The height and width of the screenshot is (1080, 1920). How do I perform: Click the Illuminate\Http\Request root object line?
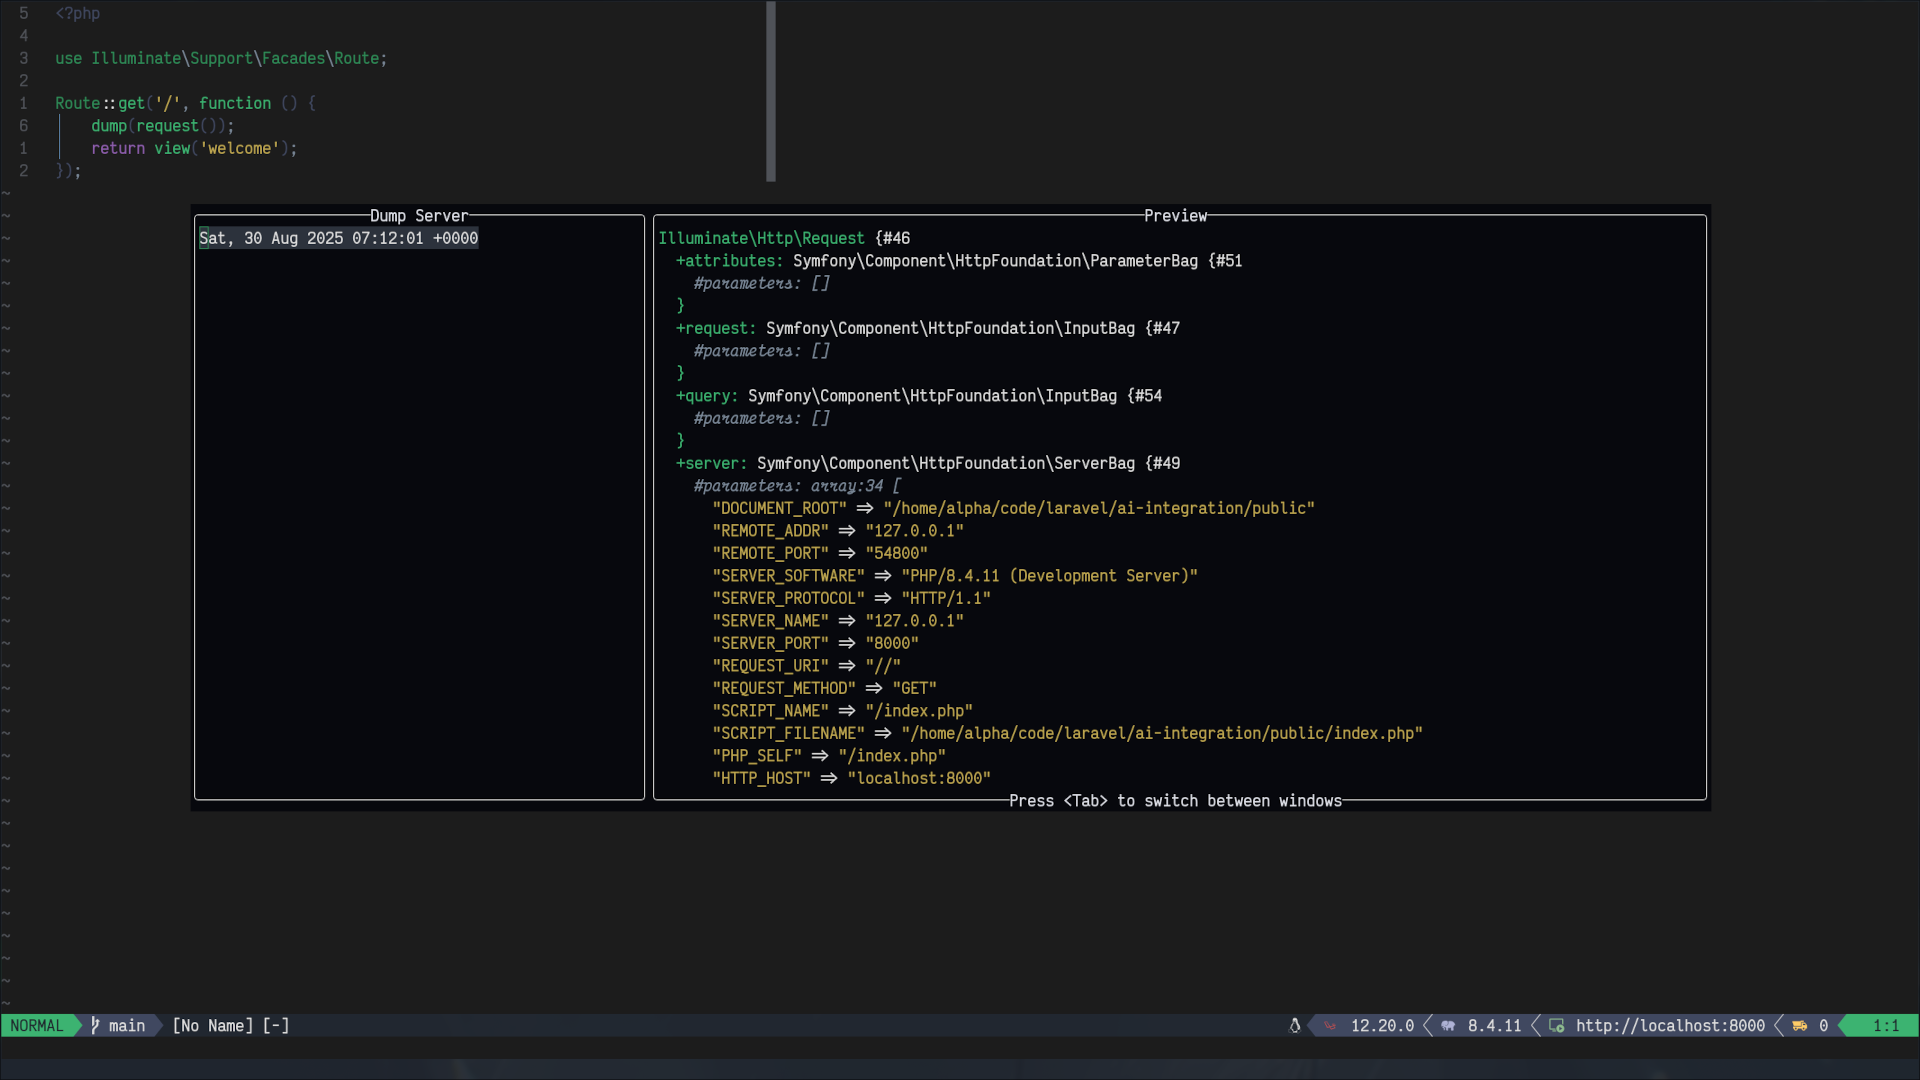pyautogui.click(x=761, y=238)
